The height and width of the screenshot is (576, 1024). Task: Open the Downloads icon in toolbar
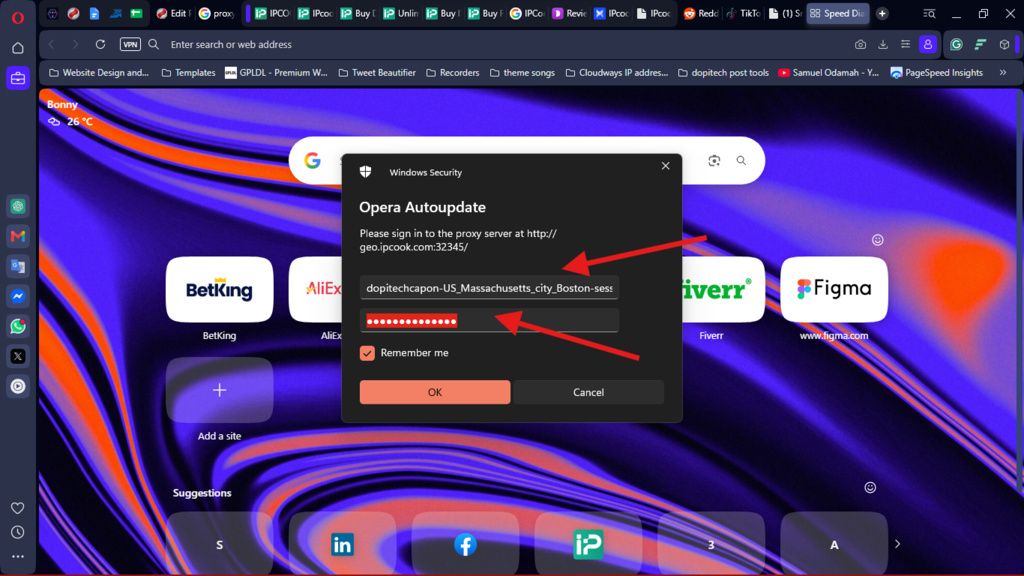coord(883,44)
